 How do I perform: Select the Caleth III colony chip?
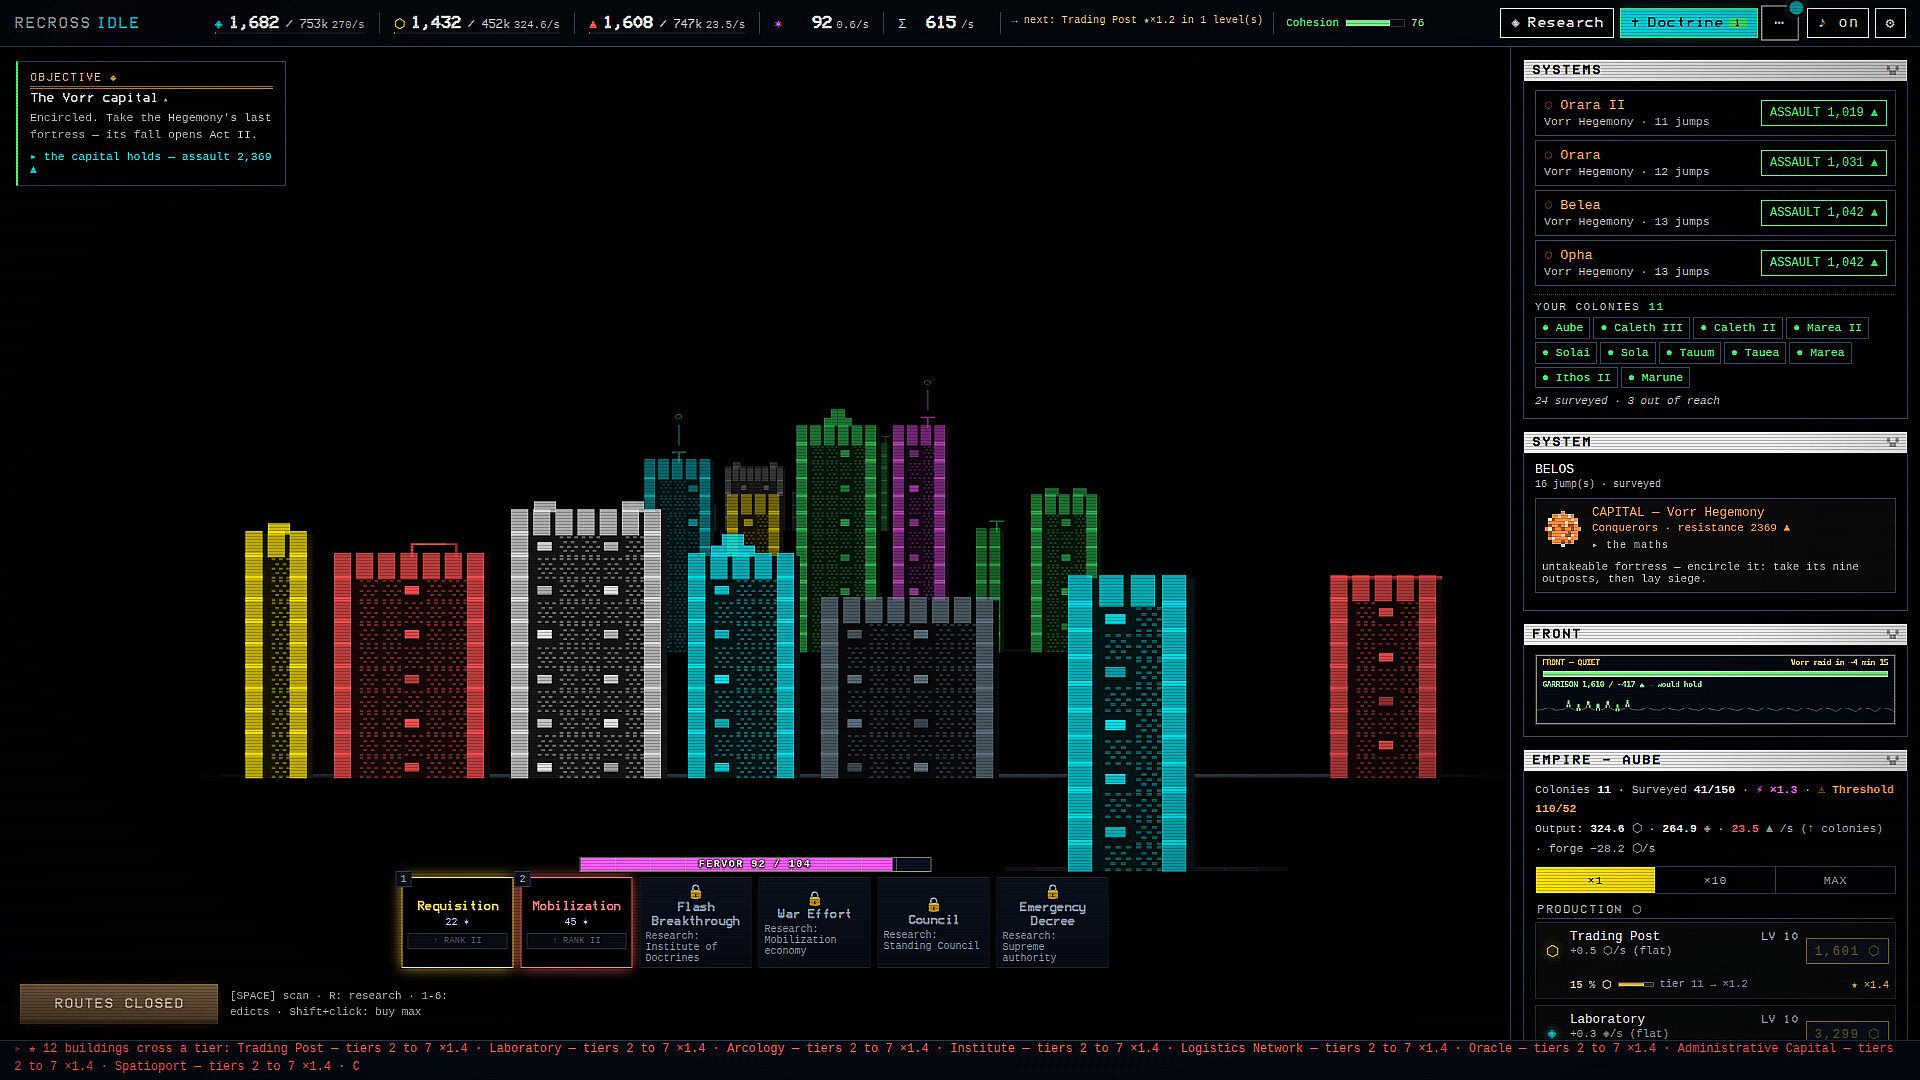[1641, 328]
